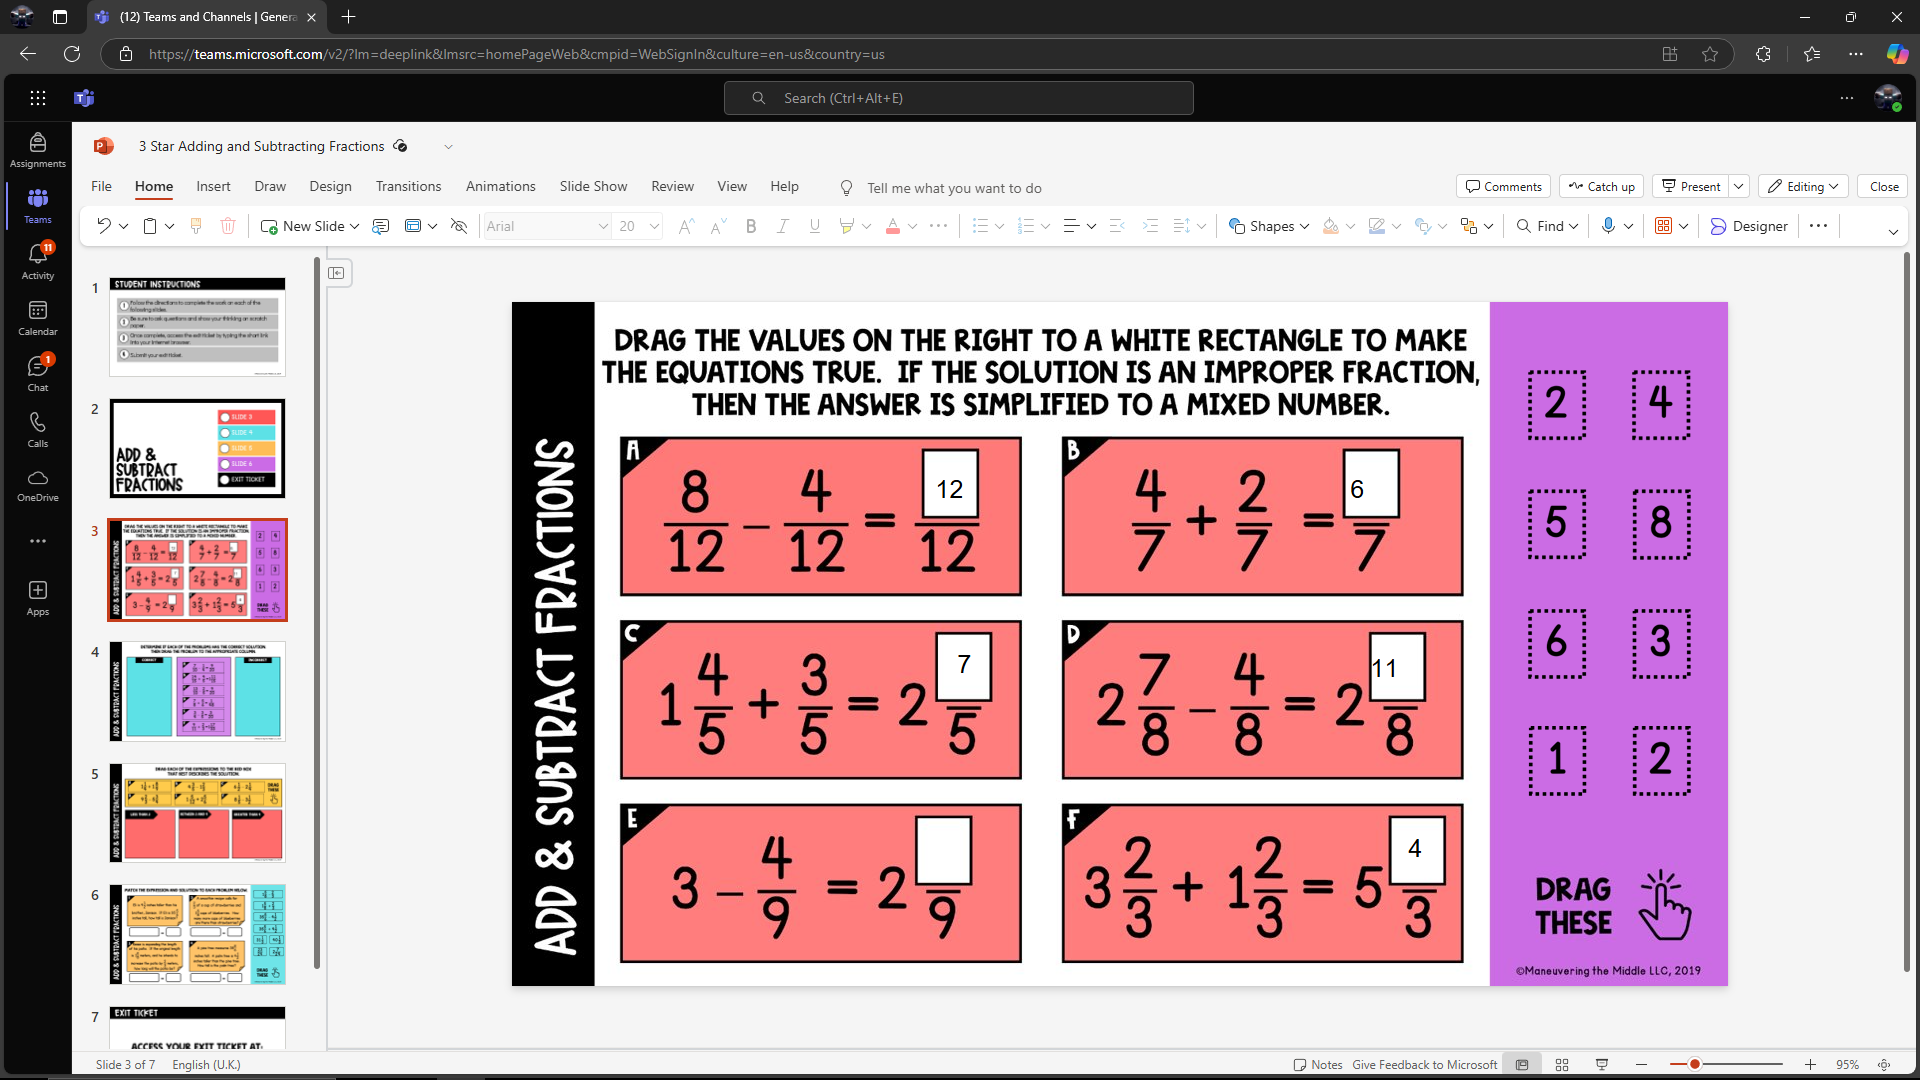This screenshot has width=1920, height=1080.
Task: Drag the zoom level slider
Action: pos(1696,1064)
